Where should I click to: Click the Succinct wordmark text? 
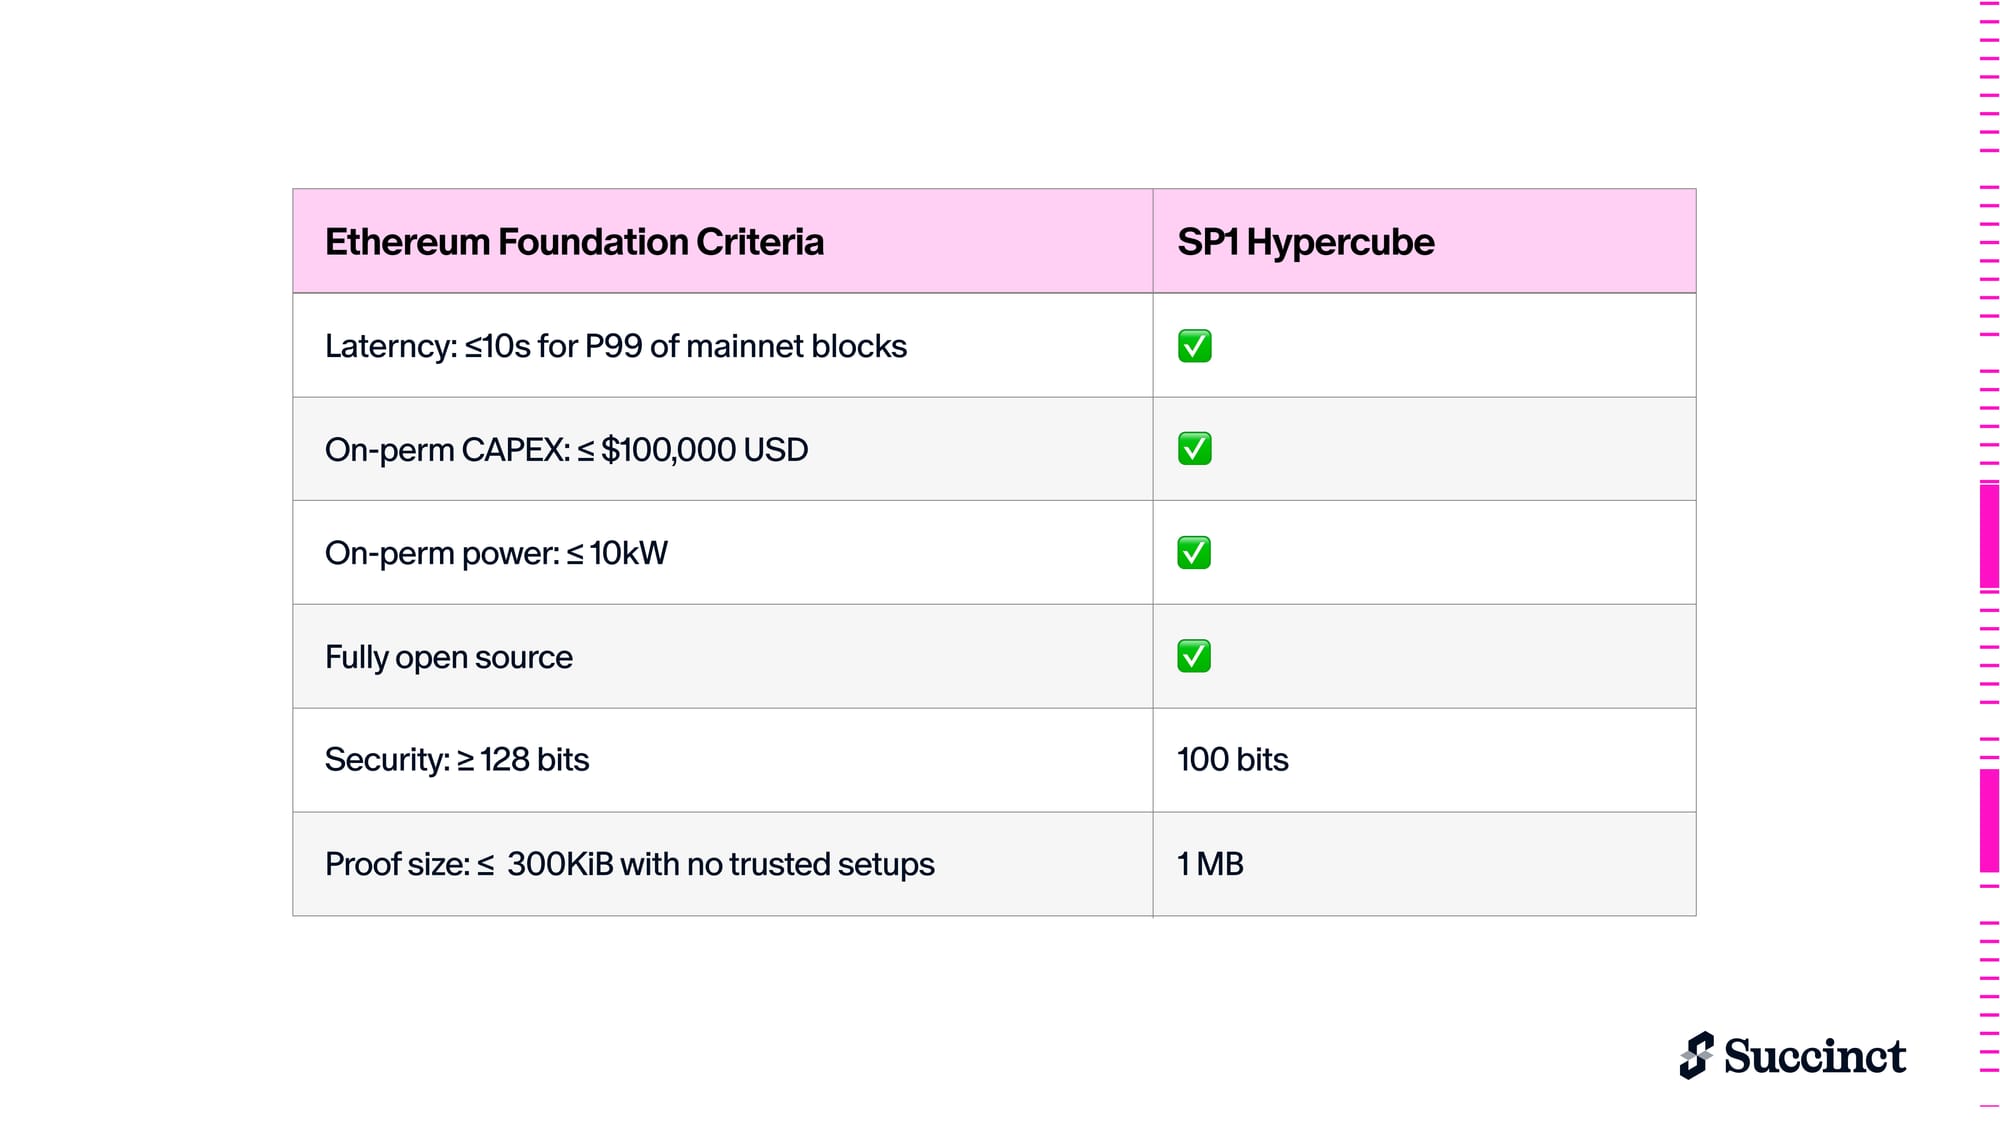(1814, 1057)
